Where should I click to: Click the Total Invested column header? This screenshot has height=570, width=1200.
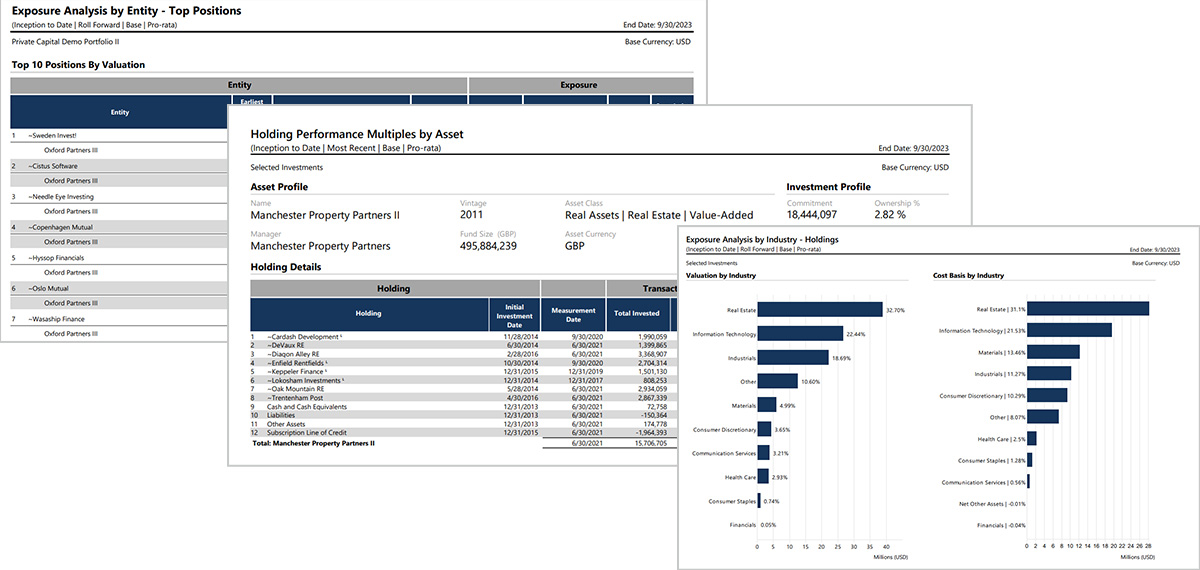tap(637, 313)
